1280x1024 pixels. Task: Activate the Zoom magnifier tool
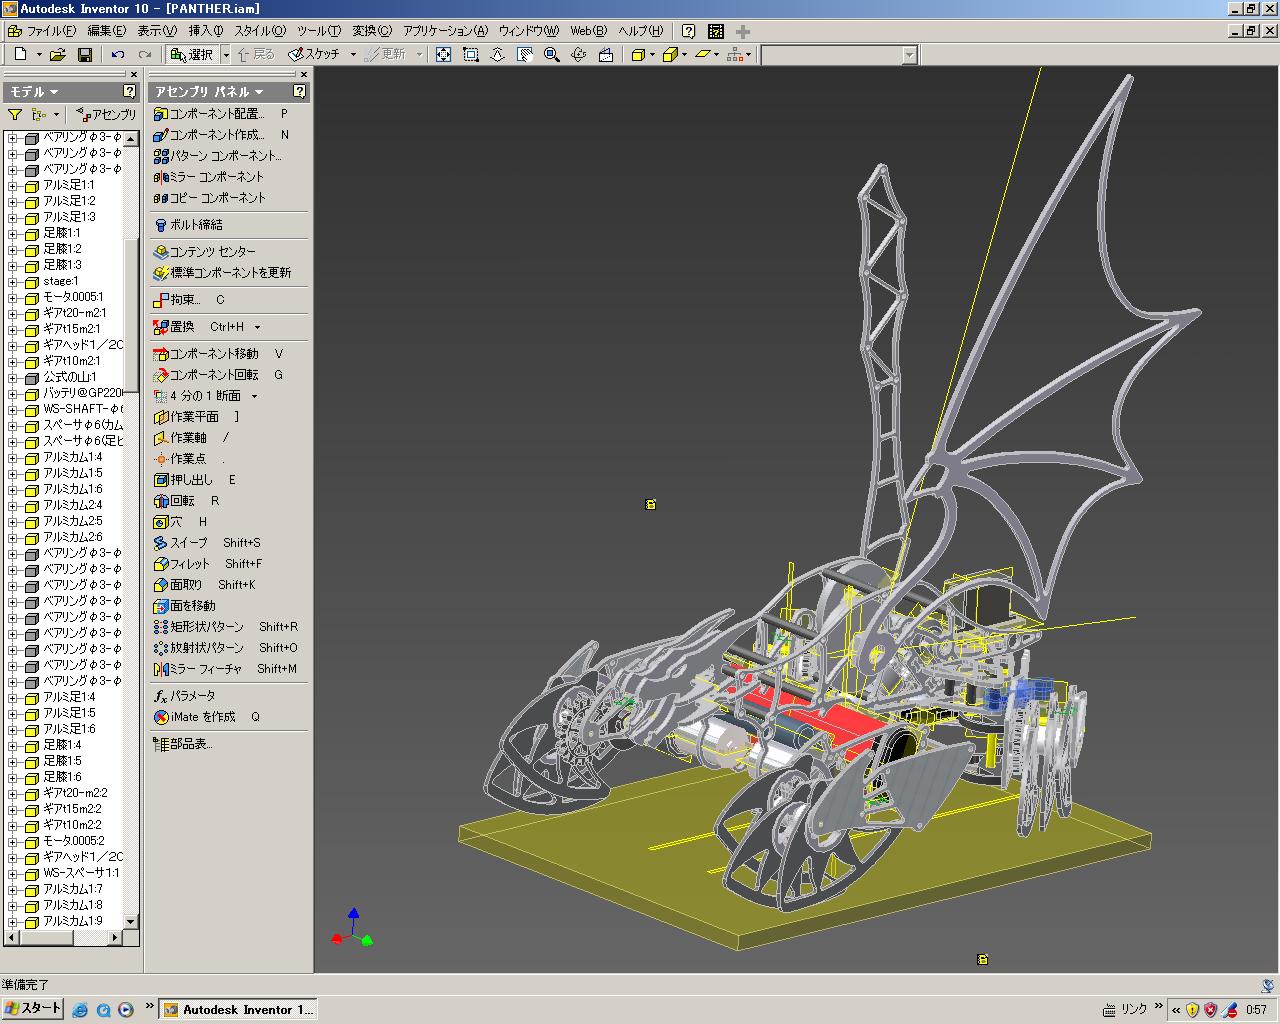pyautogui.click(x=551, y=54)
